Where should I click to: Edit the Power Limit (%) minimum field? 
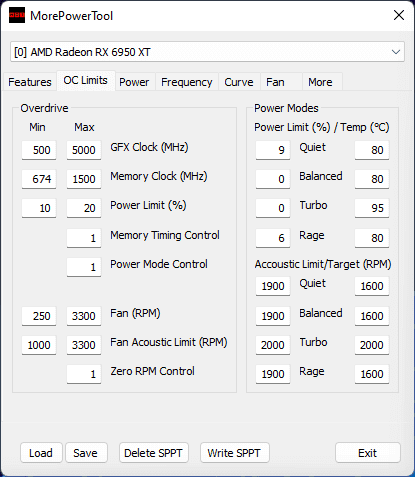[39, 208]
